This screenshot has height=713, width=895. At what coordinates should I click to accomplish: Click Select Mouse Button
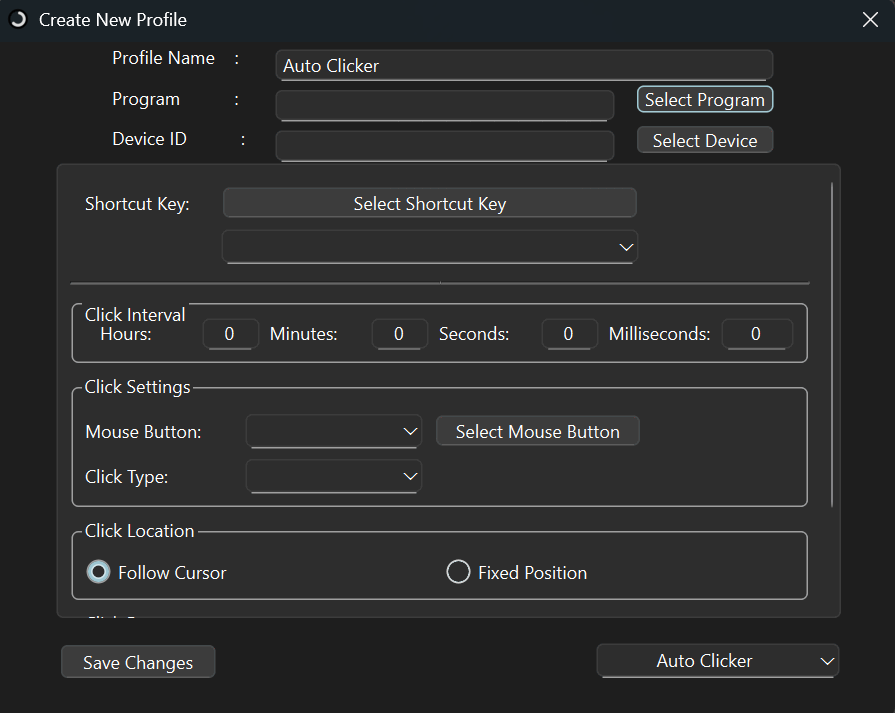538,431
